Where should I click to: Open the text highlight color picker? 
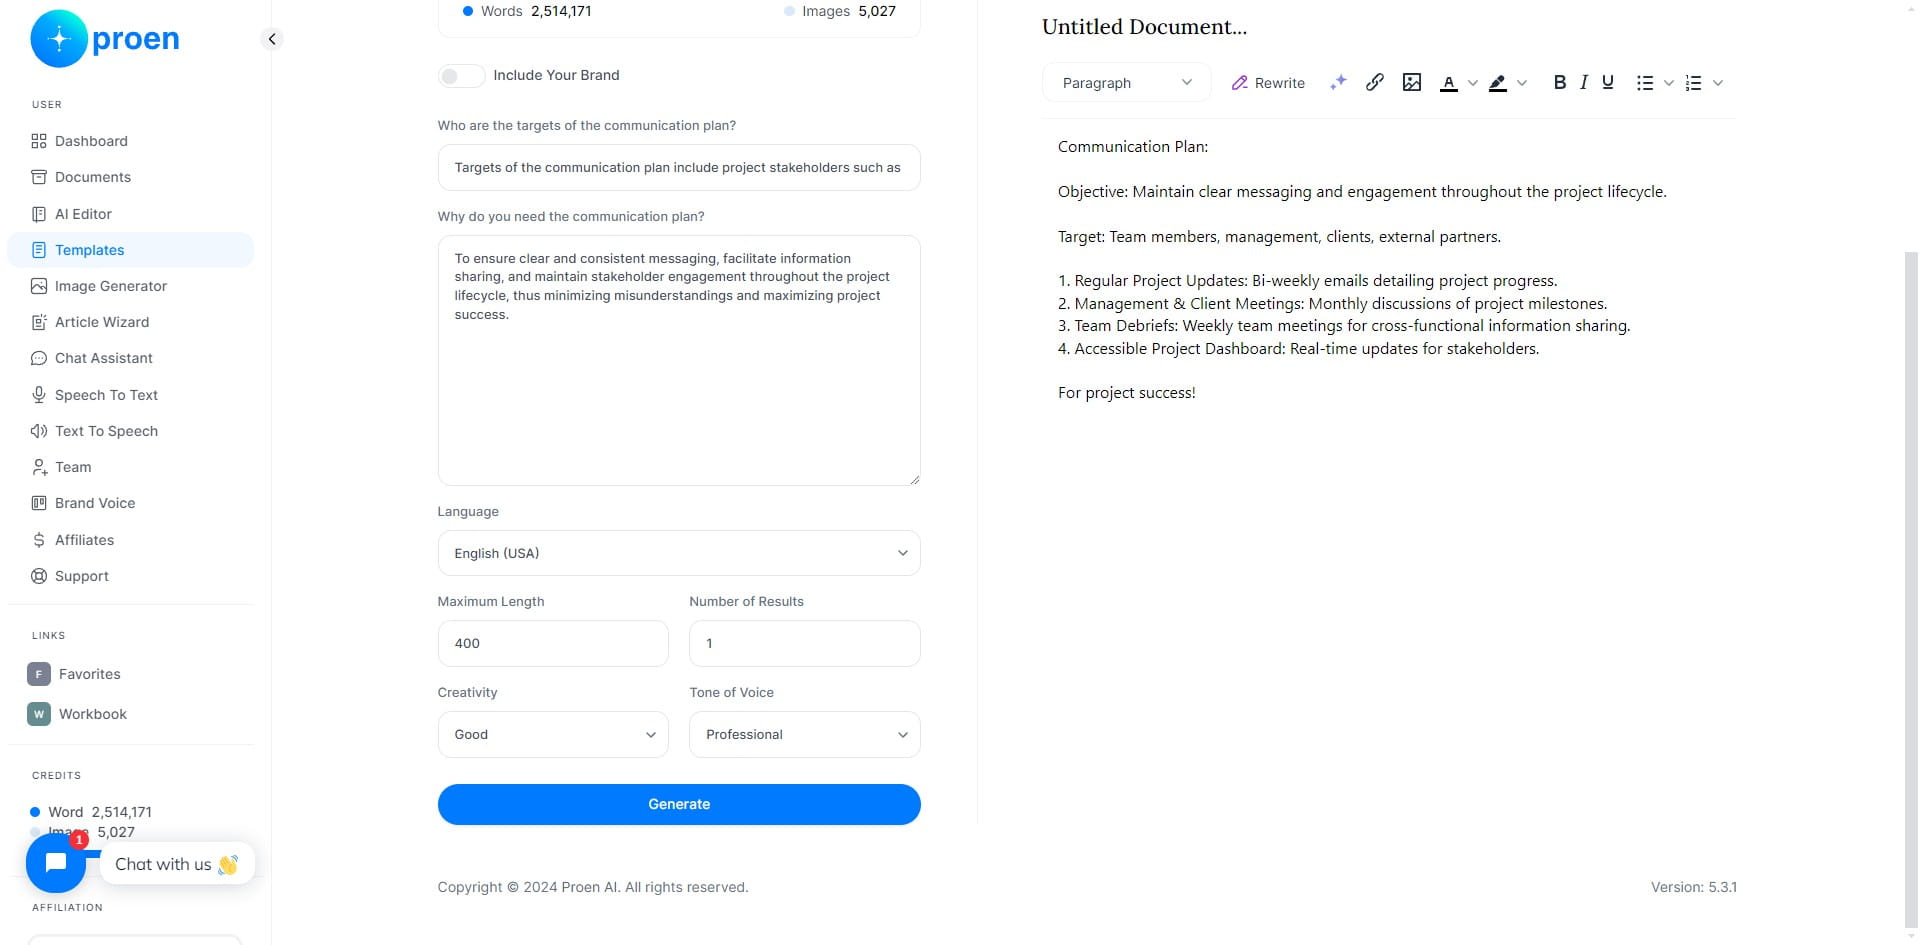1498,83
